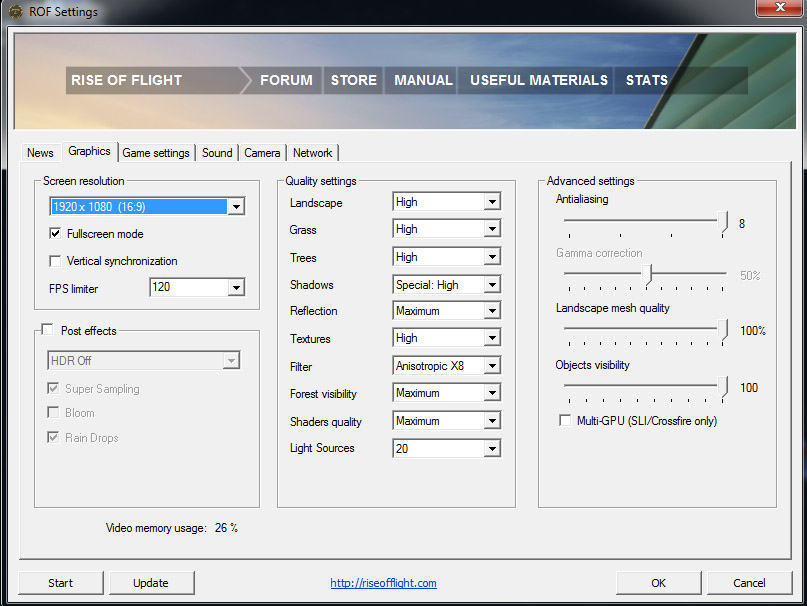Open the Camera tab
Image resolution: width=807 pixels, height=606 pixels.
[262, 153]
